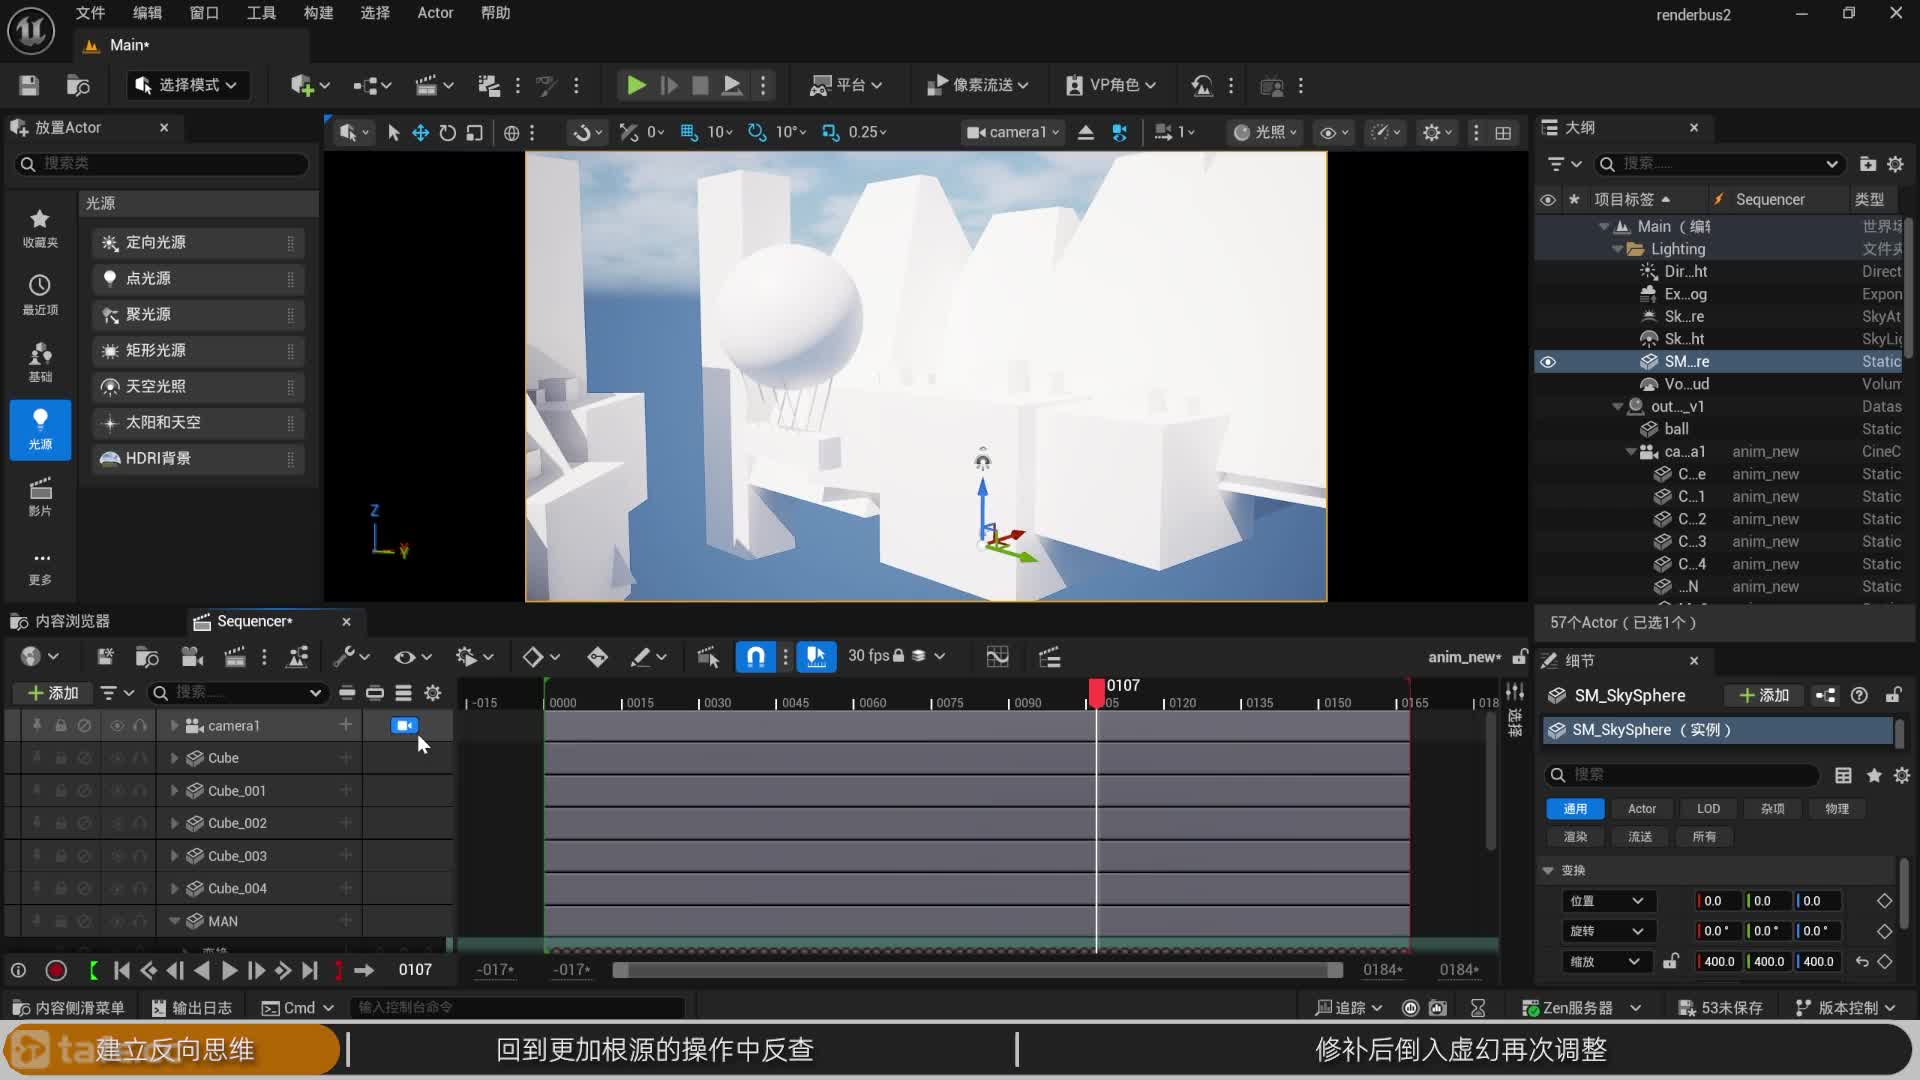
Task: Collapse the 变换 transform section
Action: [x=1548, y=871]
